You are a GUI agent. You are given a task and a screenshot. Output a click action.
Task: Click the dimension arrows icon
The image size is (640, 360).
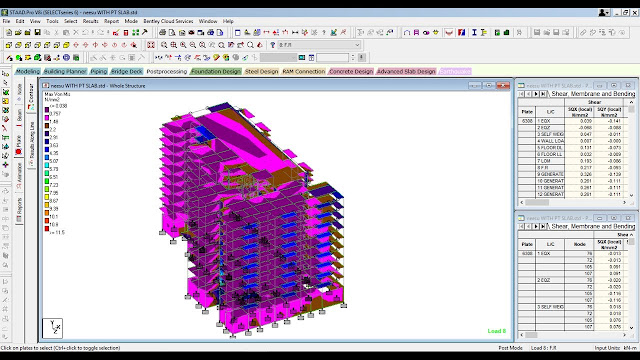pyautogui.click(x=295, y=32)
